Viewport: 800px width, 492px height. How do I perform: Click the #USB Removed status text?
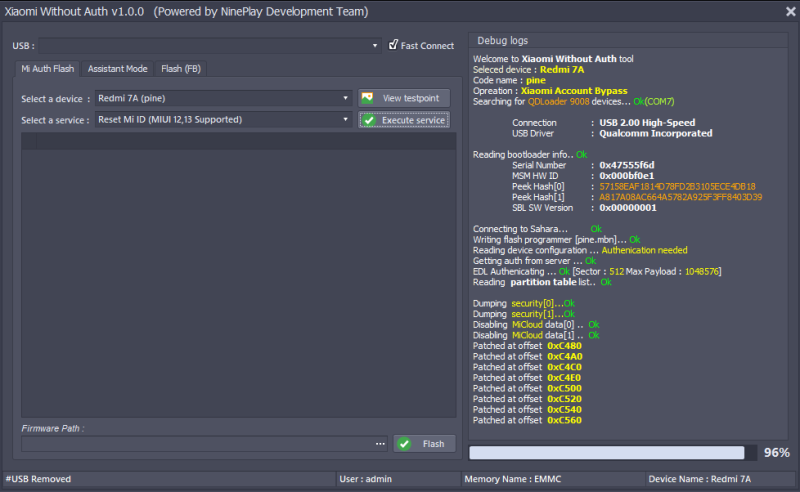38,479
